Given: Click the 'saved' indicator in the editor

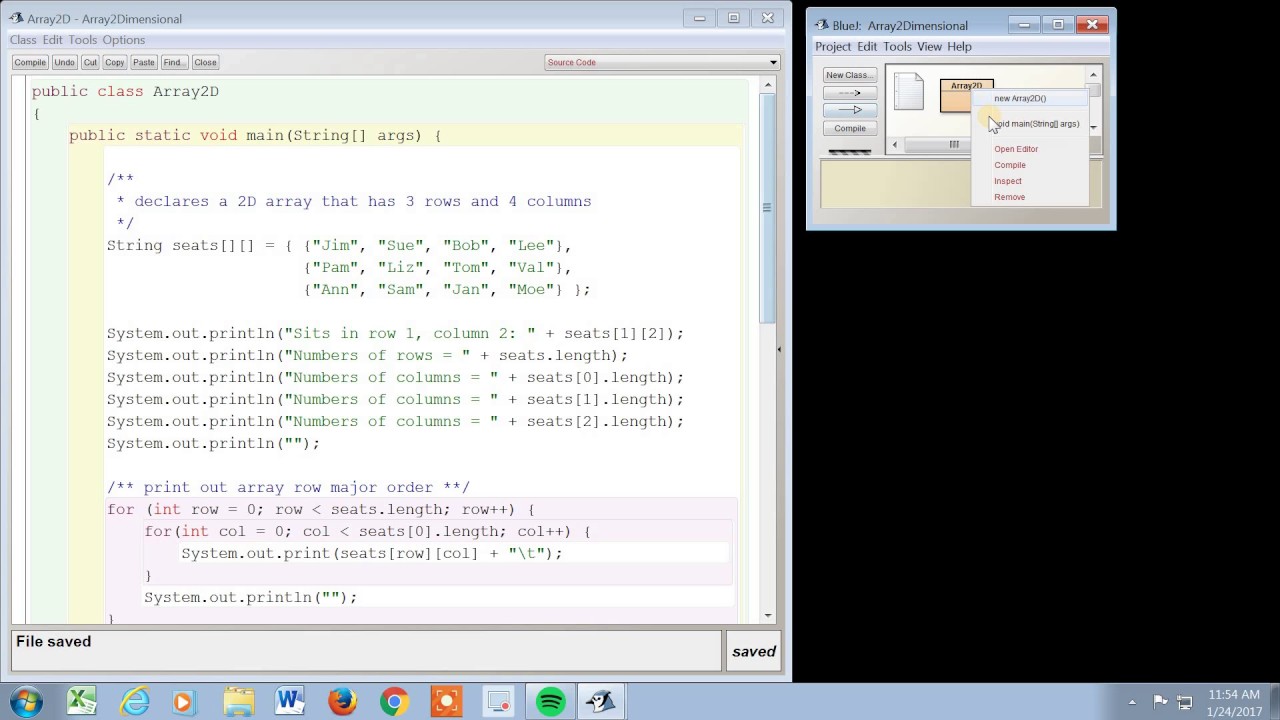Looking at the screenshot, I should [754, 652].
